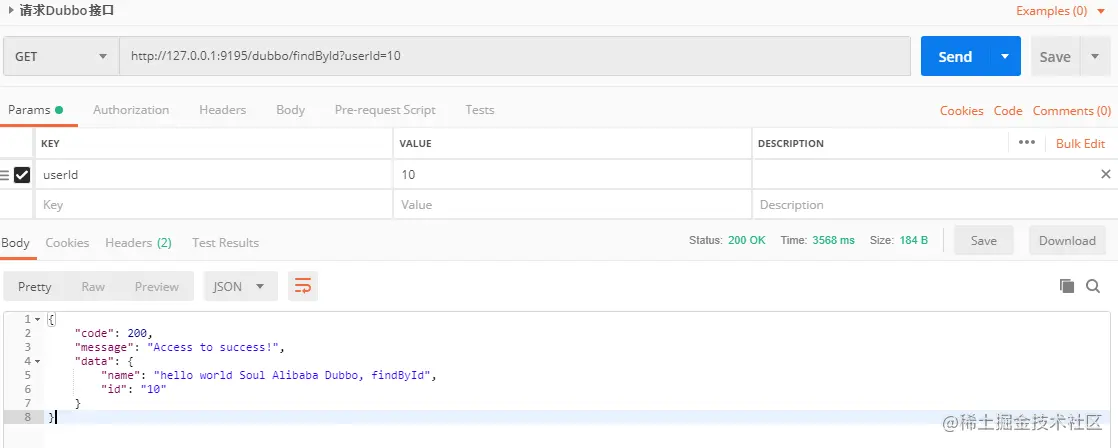The image size is (1118, 448).
Task: Open the GET method dropdown
Action: 61,57
